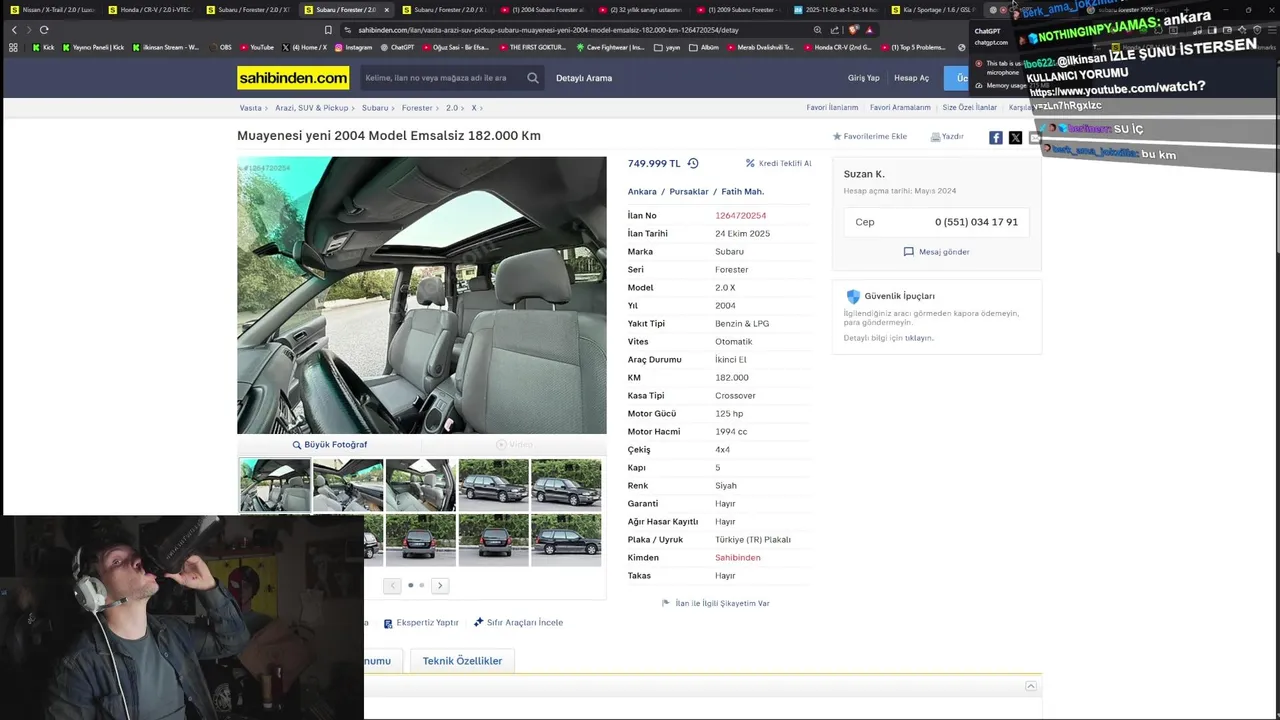The width and height of the screenshot is (1280, 720).
Task: Click the Güvenlik İpuçları shield icon
Action: pyautogui.click(x=853, y=296)
